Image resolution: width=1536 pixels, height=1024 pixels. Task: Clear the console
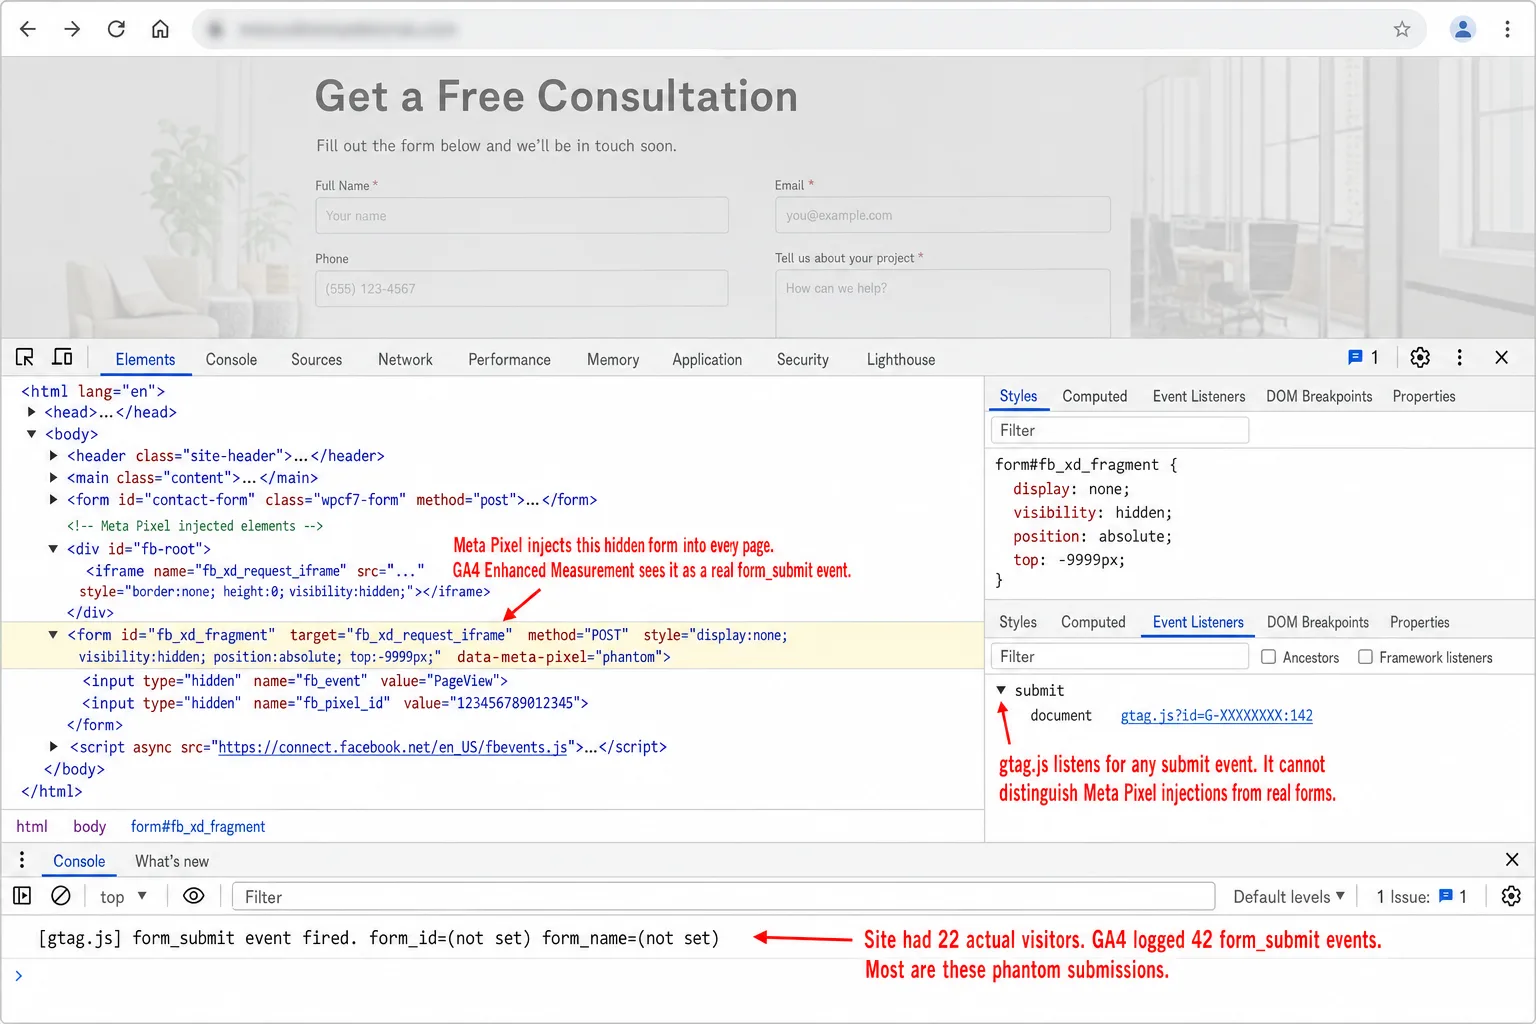61,896
